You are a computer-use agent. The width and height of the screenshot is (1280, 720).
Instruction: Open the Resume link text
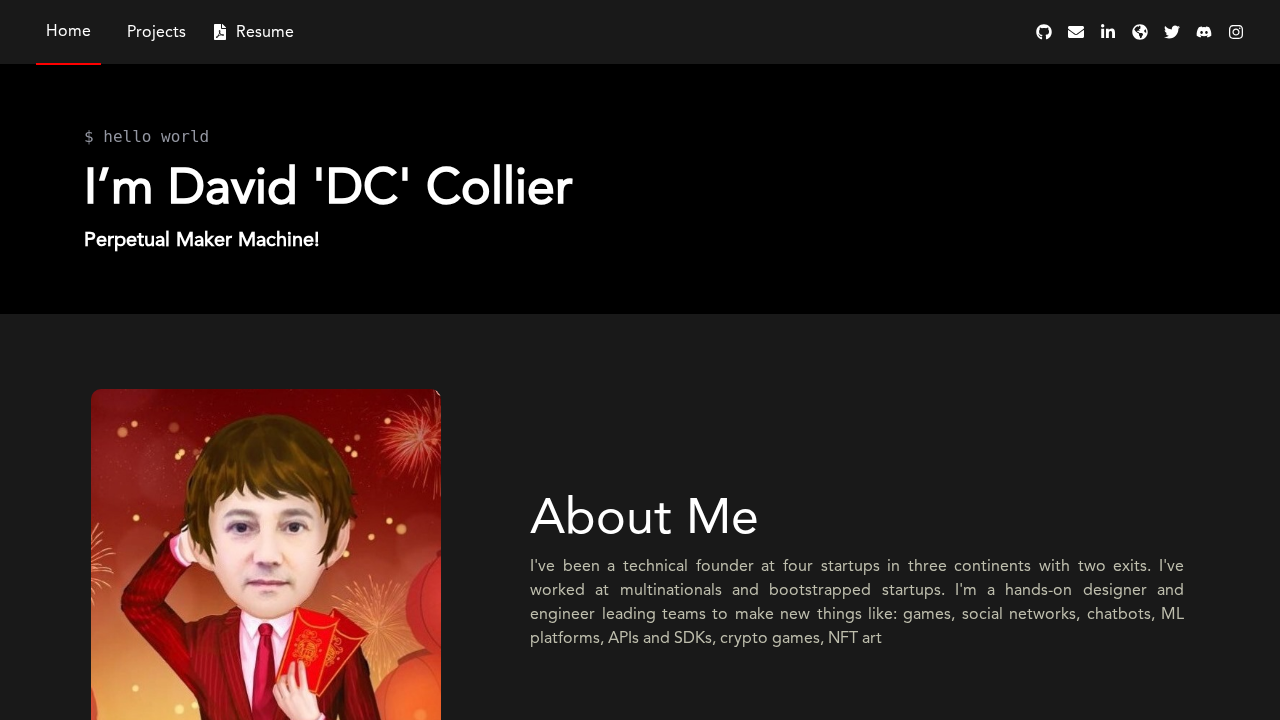(x=265, y=32)
